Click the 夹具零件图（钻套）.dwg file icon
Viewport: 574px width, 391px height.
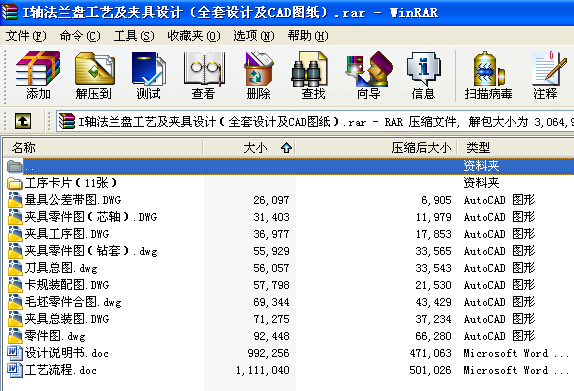pos(15,251)
